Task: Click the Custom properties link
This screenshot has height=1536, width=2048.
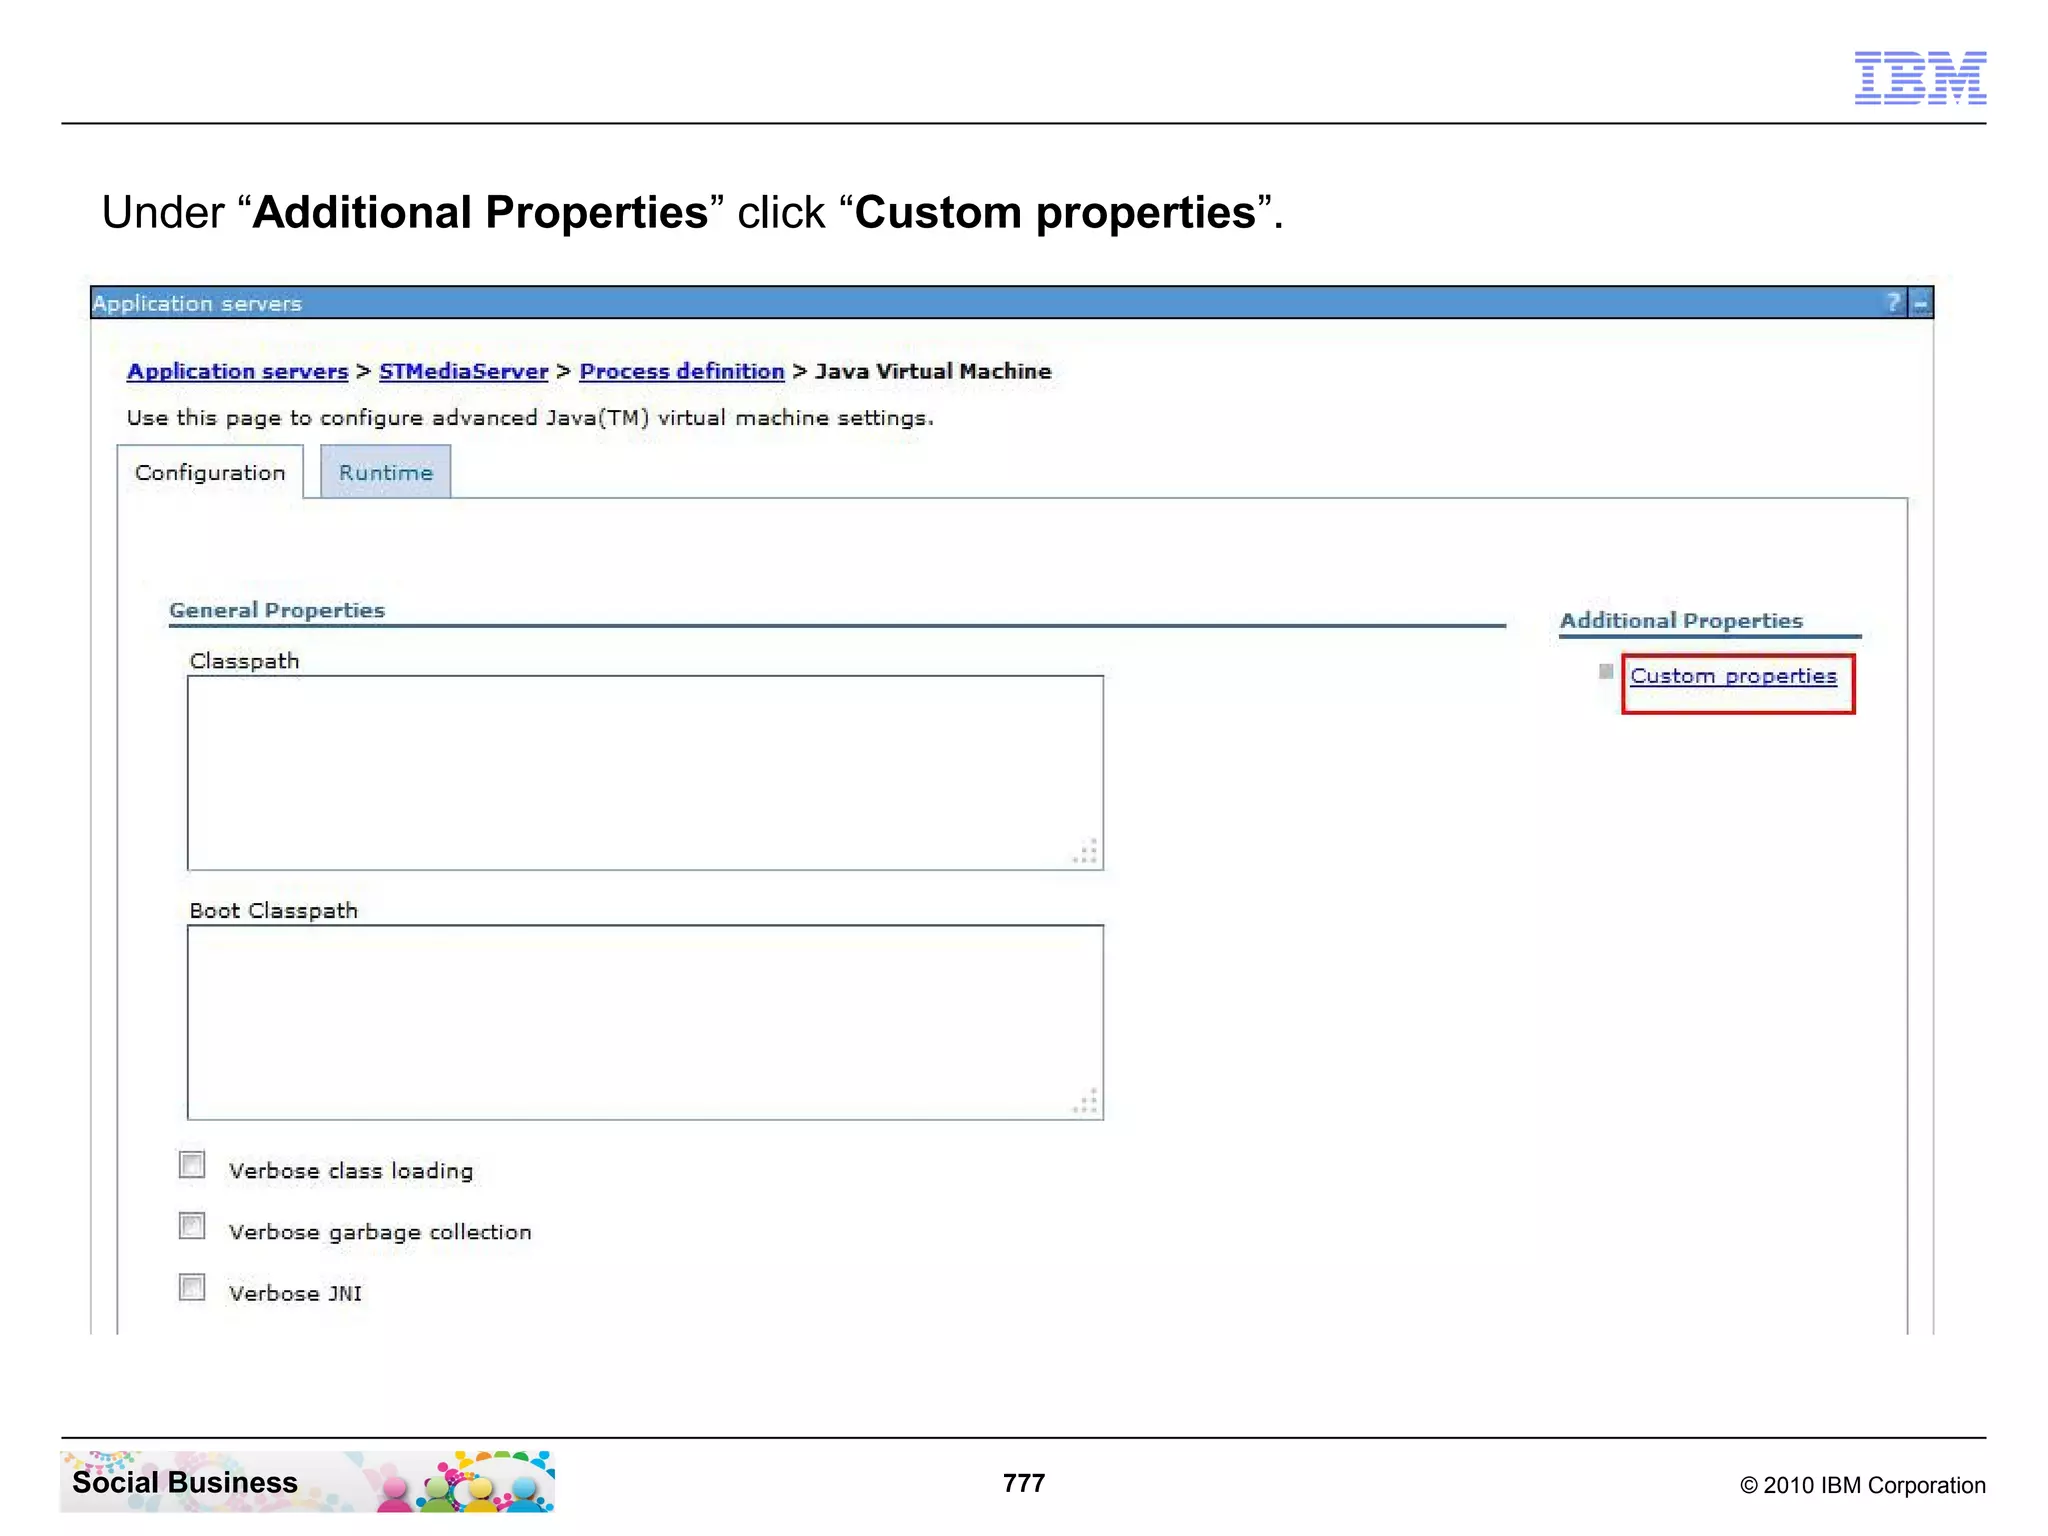Action: [1733, 677]
